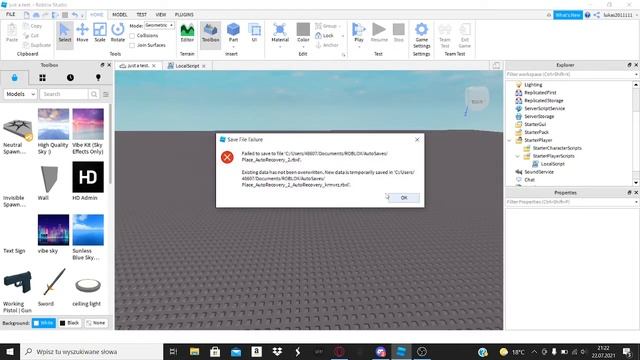The height and width of the screenshot is (360, 640).
Task: Open Toolbox Inventory grid tab
Action: point(42,78)
